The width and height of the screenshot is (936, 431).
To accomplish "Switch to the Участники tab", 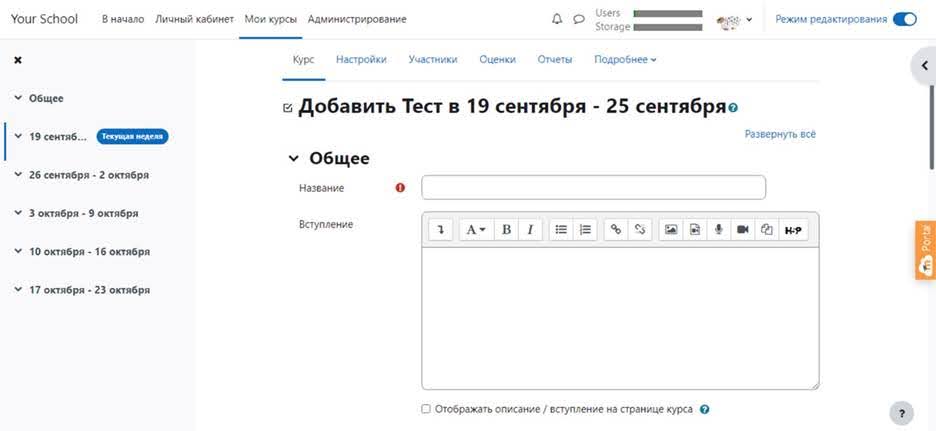I will coord(433,60).
